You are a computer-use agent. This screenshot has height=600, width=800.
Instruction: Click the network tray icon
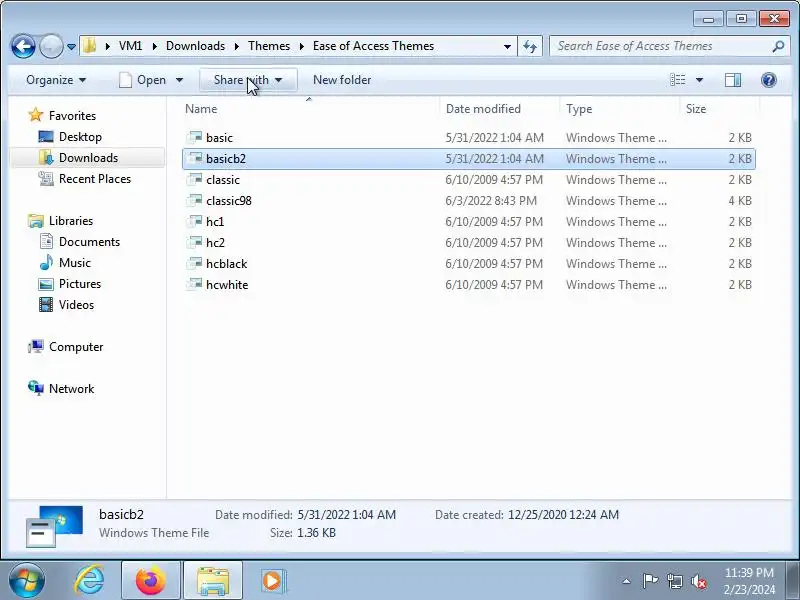[674, 581]
